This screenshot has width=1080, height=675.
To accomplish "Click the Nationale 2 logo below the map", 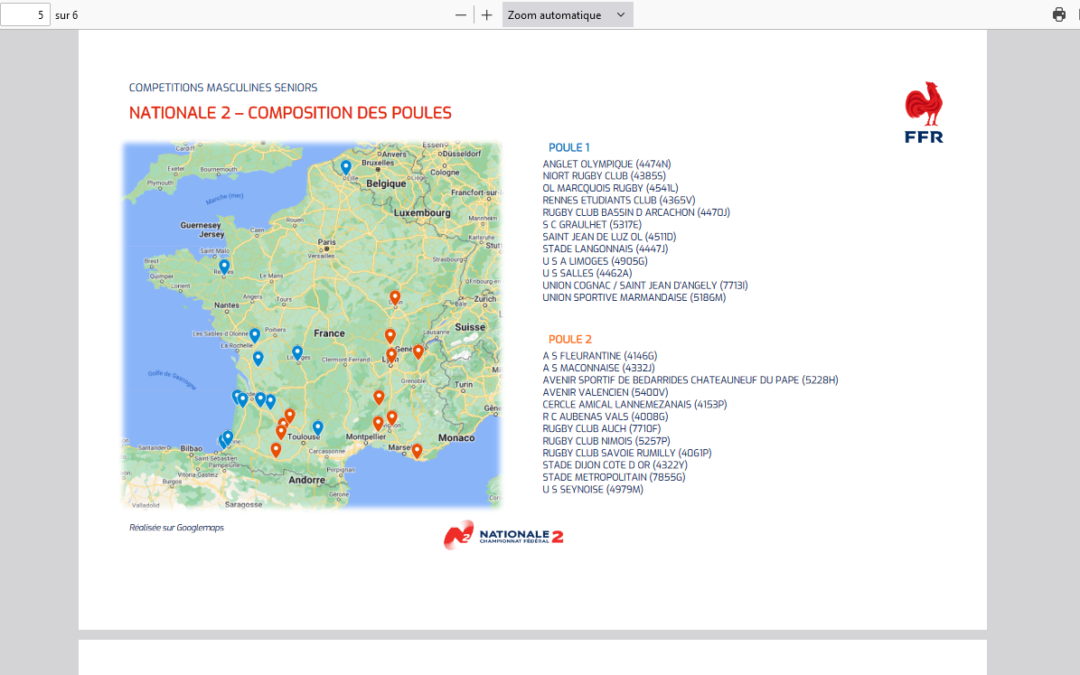I will (x=503, y=535).
